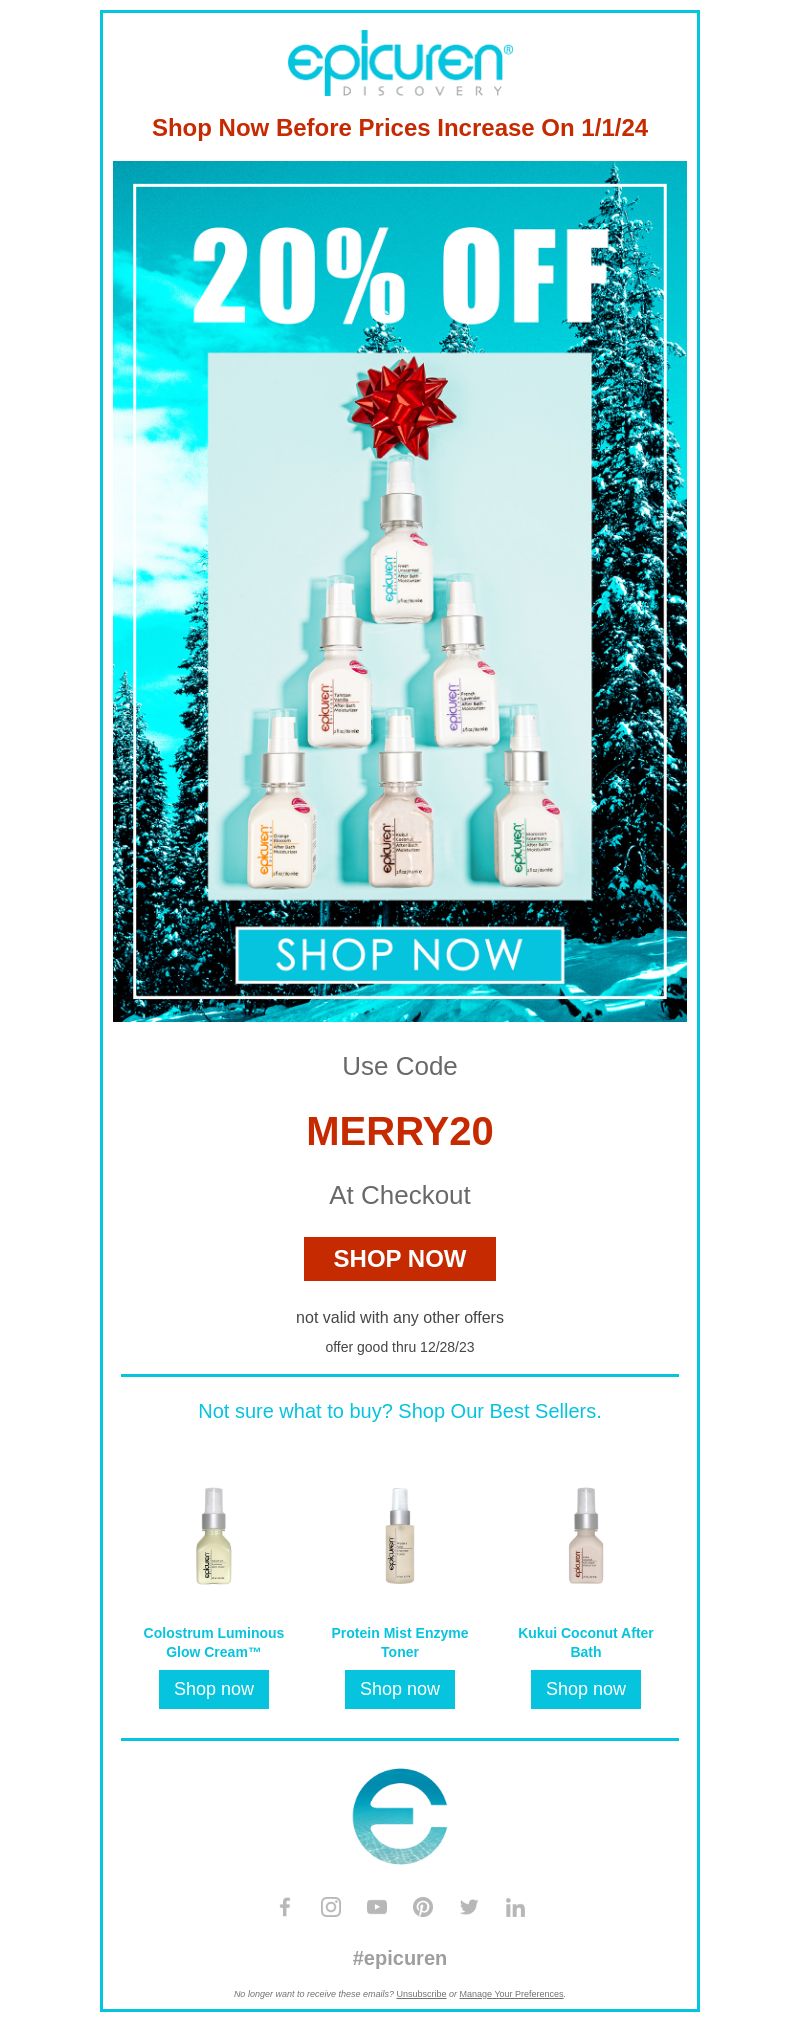This screenshot has height=2033, width=800.
Task: Click SHOP NOW inside the banner image
Action: (x=400, y=955)
